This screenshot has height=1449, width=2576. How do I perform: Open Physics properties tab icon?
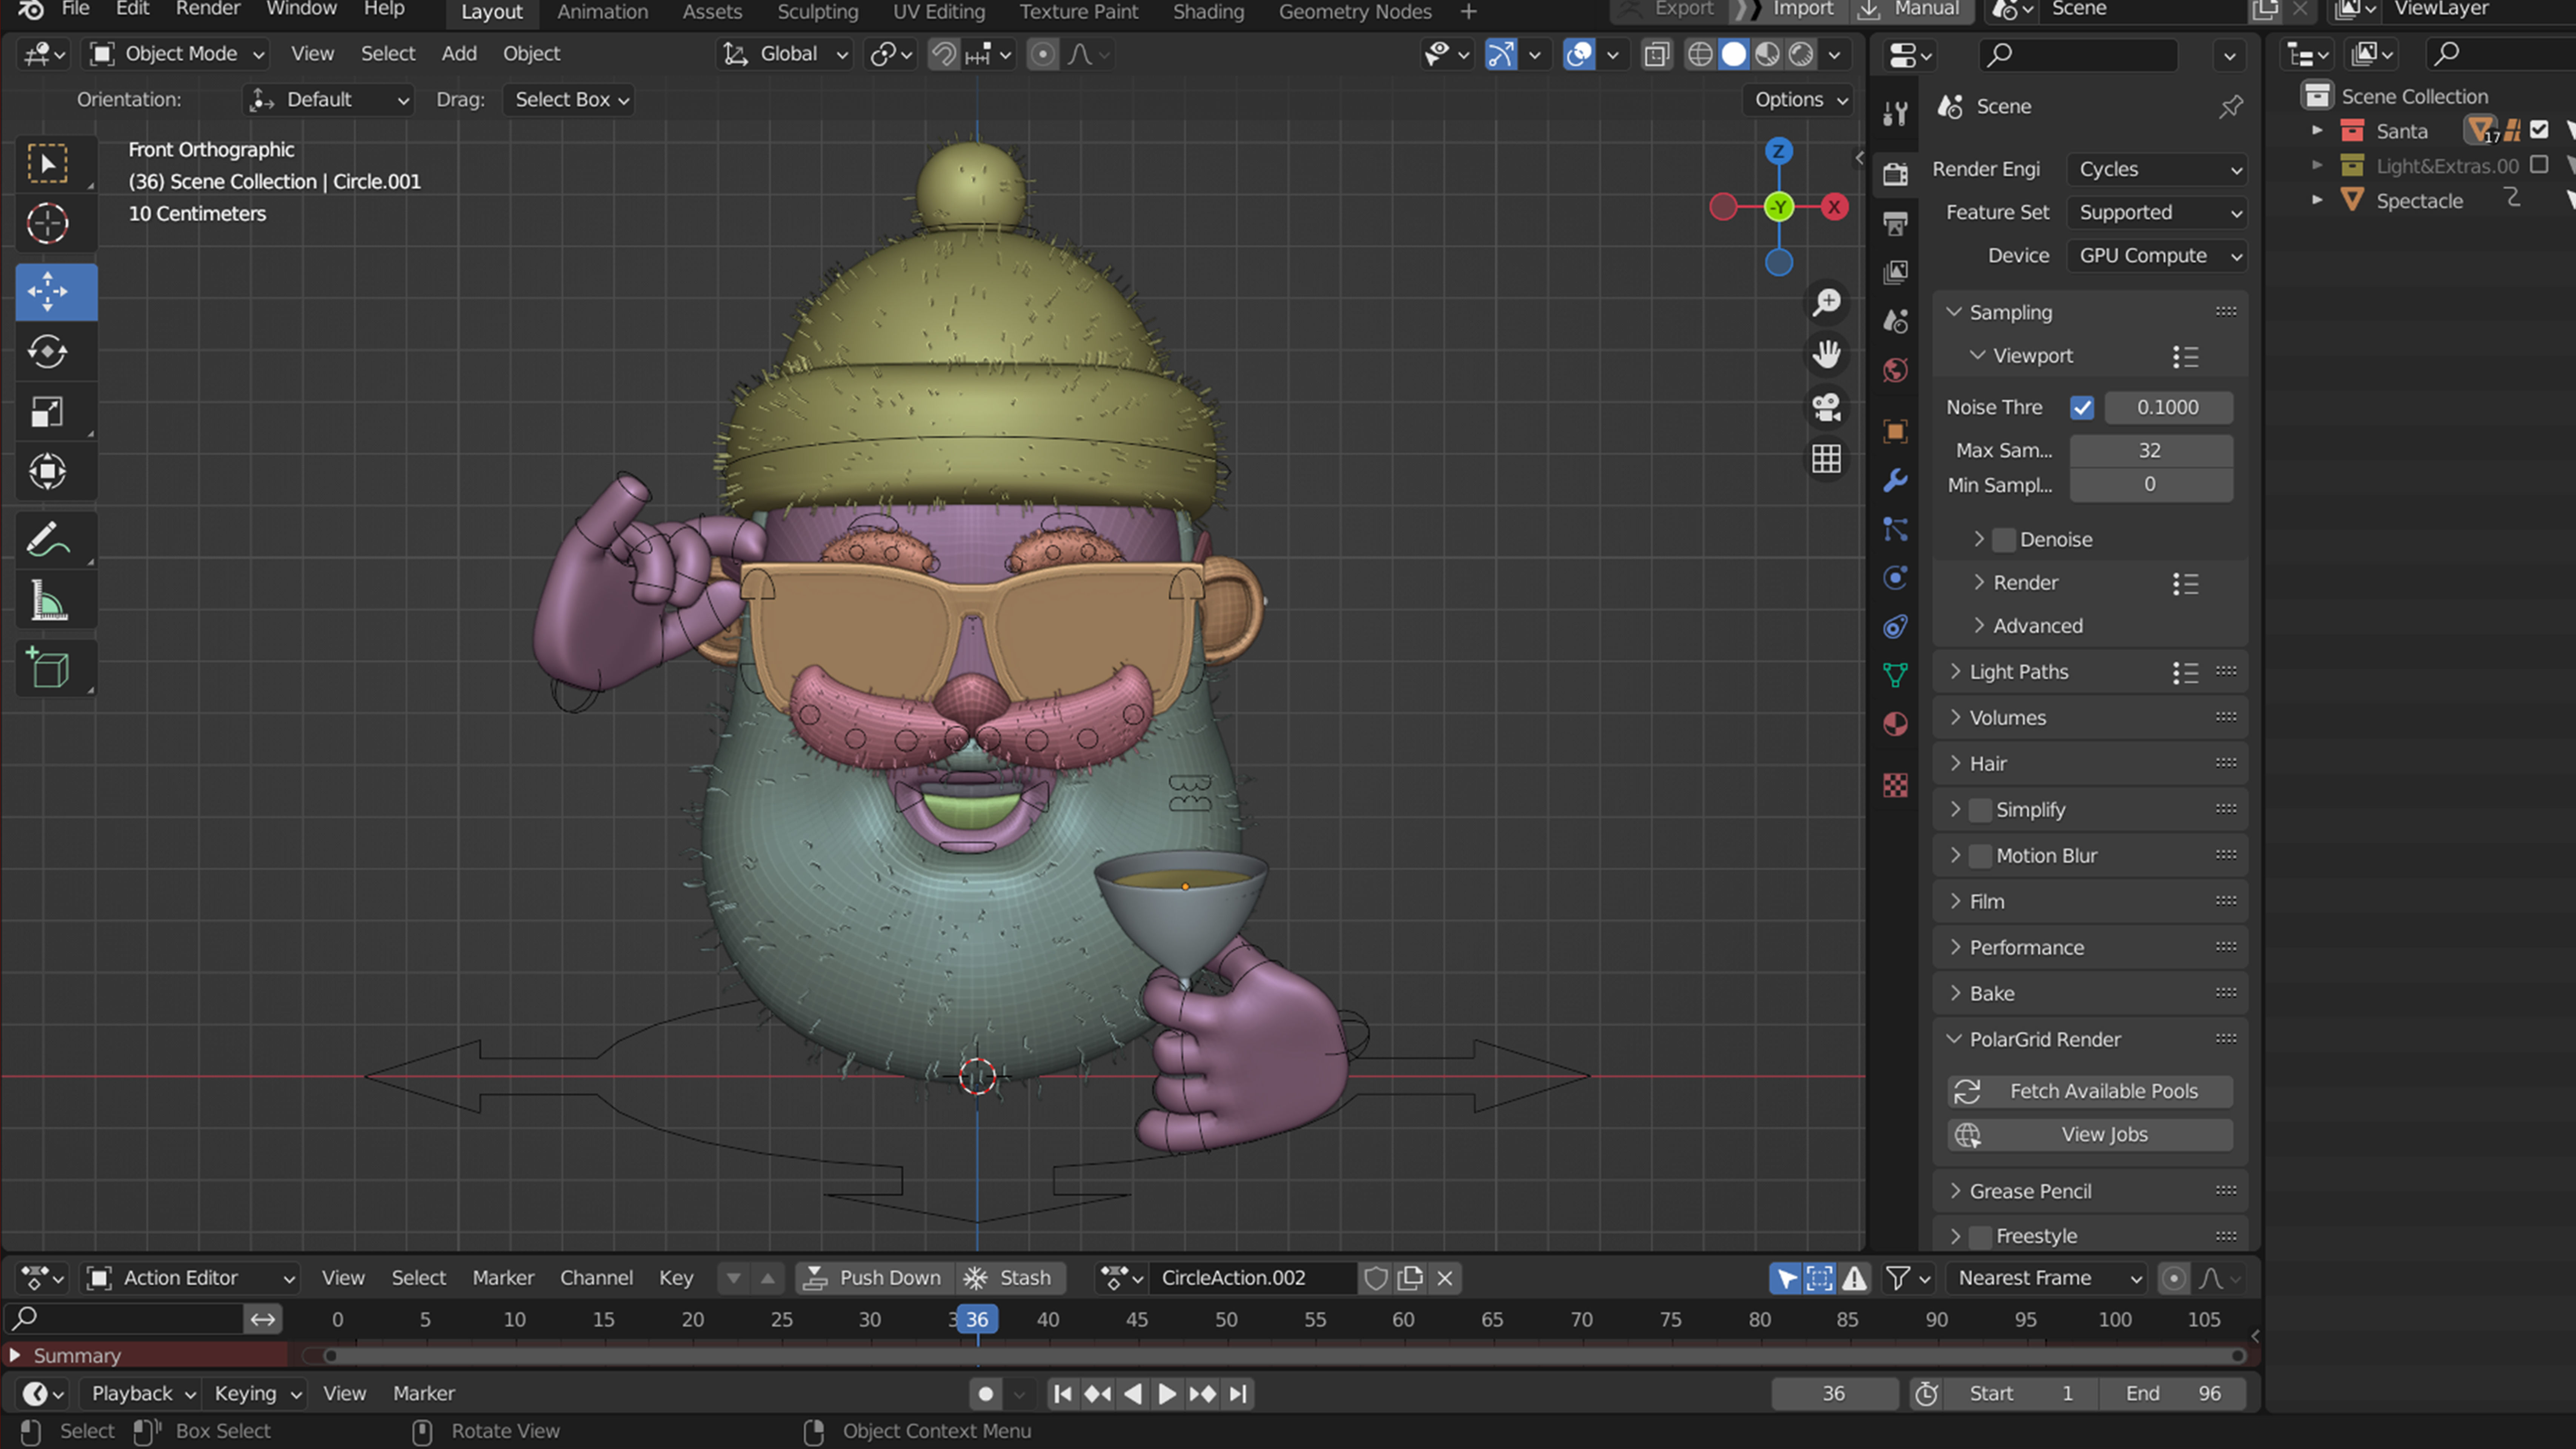1895,578
